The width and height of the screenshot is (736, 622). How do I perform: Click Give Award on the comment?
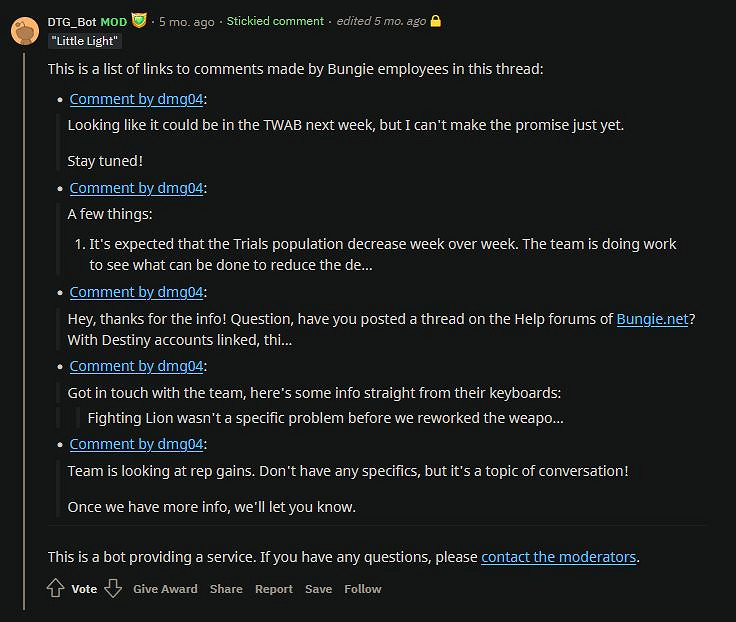tap(165, 589)
